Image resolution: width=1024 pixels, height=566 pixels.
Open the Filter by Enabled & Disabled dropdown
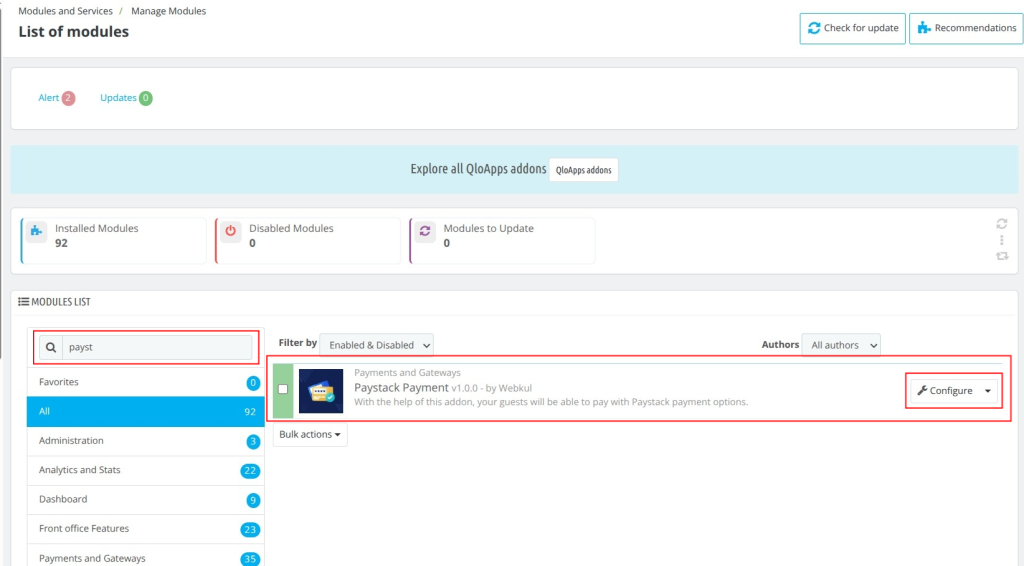pyautogui.click(x=376, y=345)
